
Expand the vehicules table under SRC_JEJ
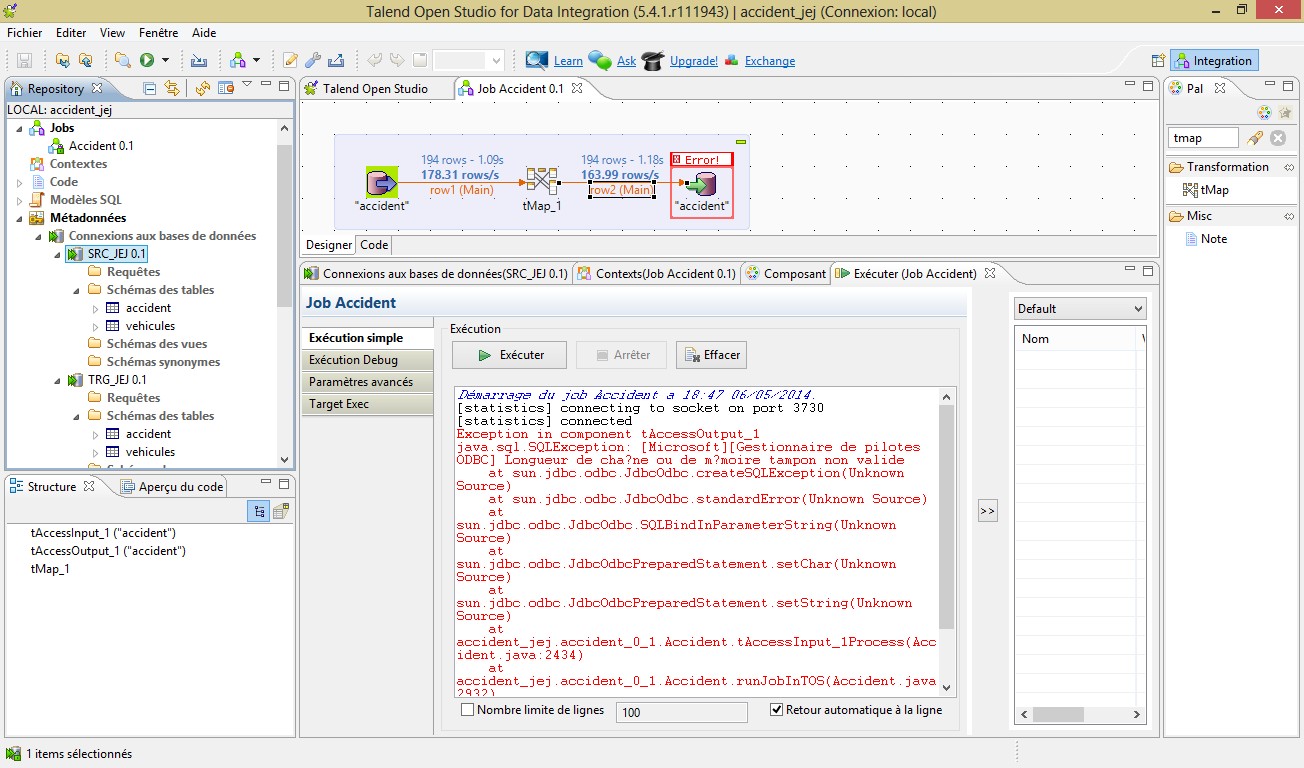95,326
